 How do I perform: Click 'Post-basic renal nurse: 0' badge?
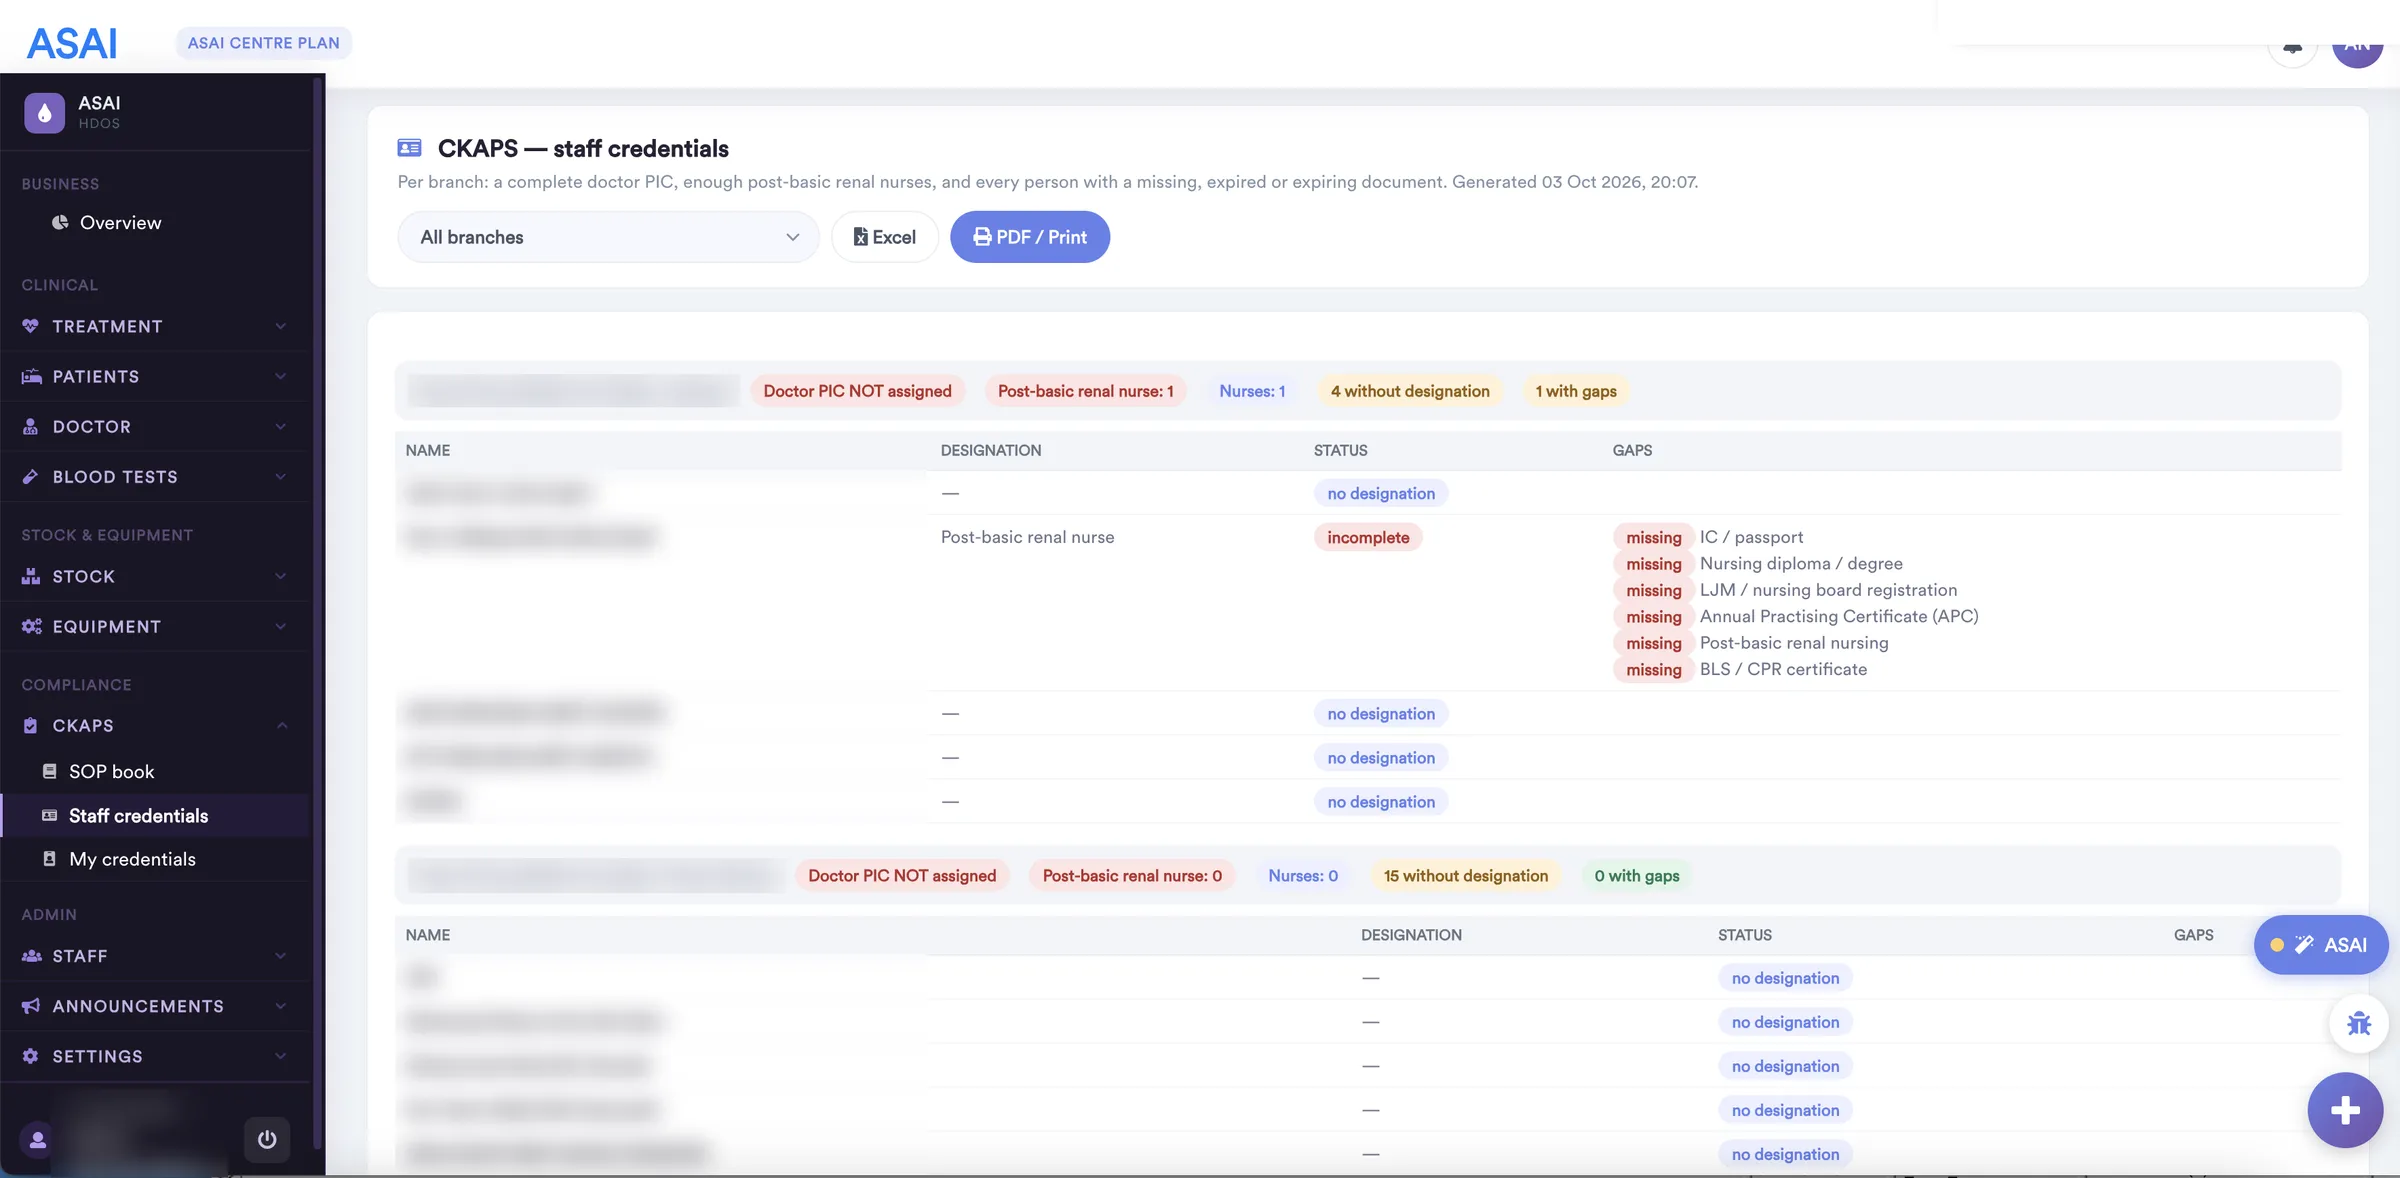coord(1132,875)
